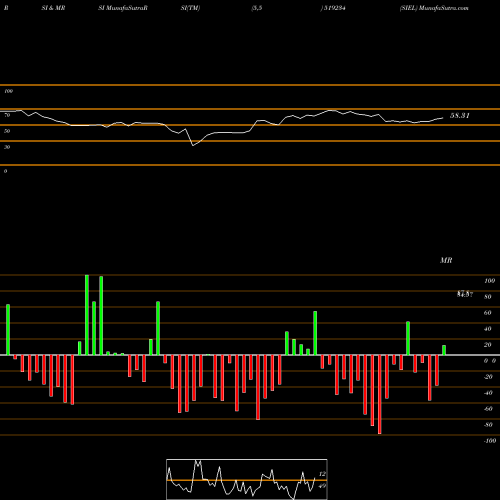Click the 'SI MunafaSutraR' header label
Viewport: 500px width, 500px height.
pos(123,8)
